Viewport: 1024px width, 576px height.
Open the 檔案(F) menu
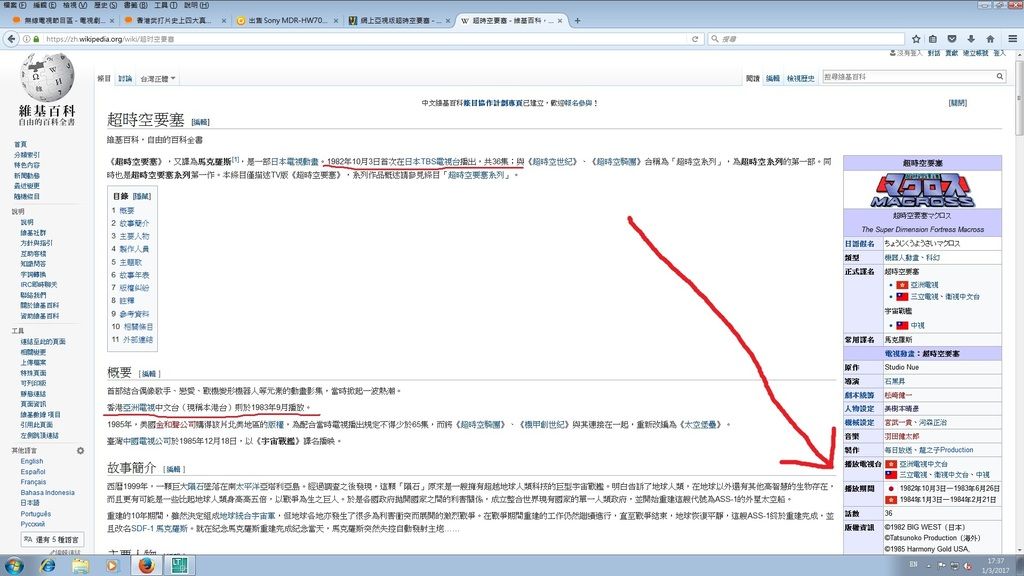pos(14,5)
